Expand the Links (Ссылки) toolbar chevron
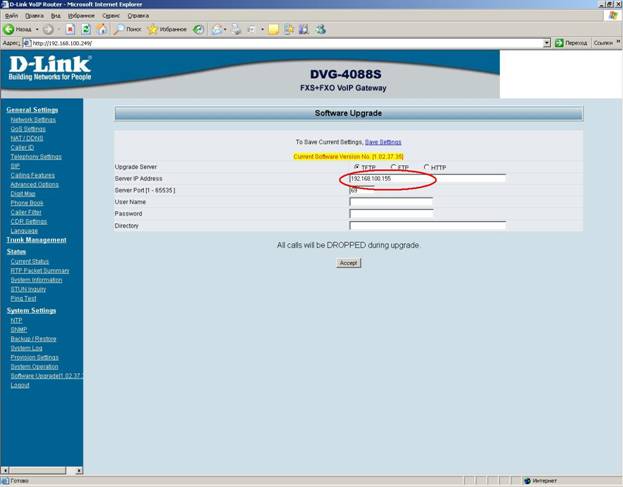Image resolution: width=623 pixels, height=487 pixels. click(618, 42)
